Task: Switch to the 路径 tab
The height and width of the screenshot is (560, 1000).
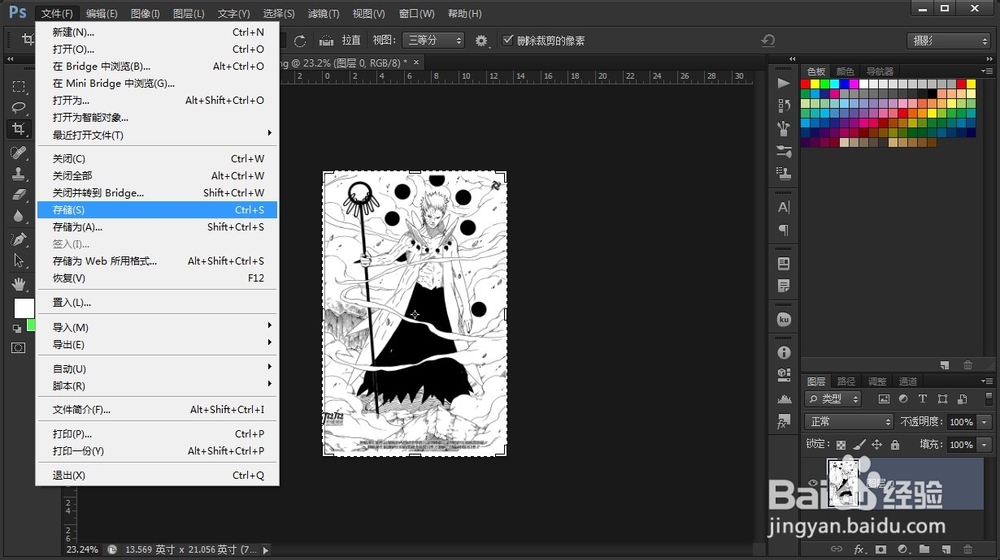Action: coord(846,381)
